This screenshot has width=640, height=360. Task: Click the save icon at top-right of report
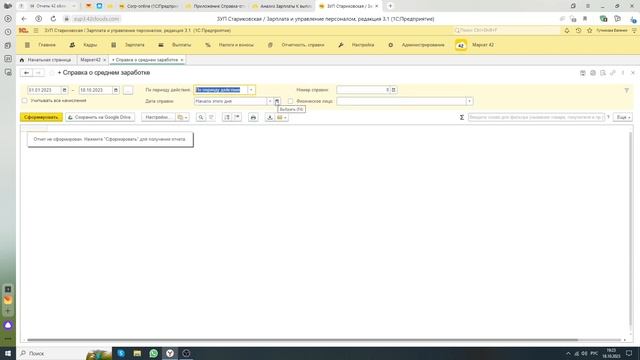(582, 73)
